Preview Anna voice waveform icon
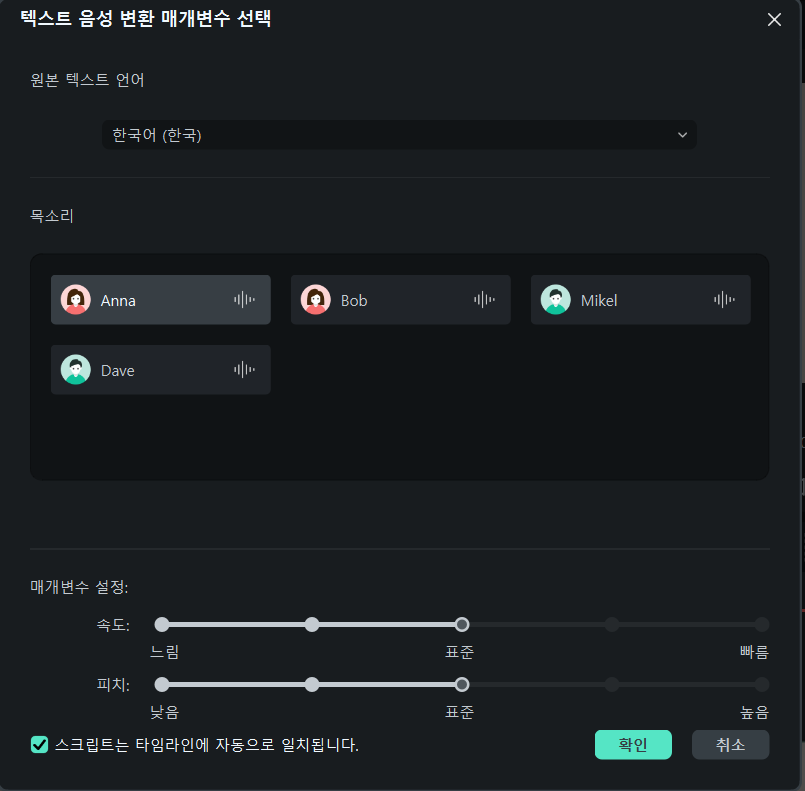The height and width of the screenshot is (791, 805). pos(244,299)
